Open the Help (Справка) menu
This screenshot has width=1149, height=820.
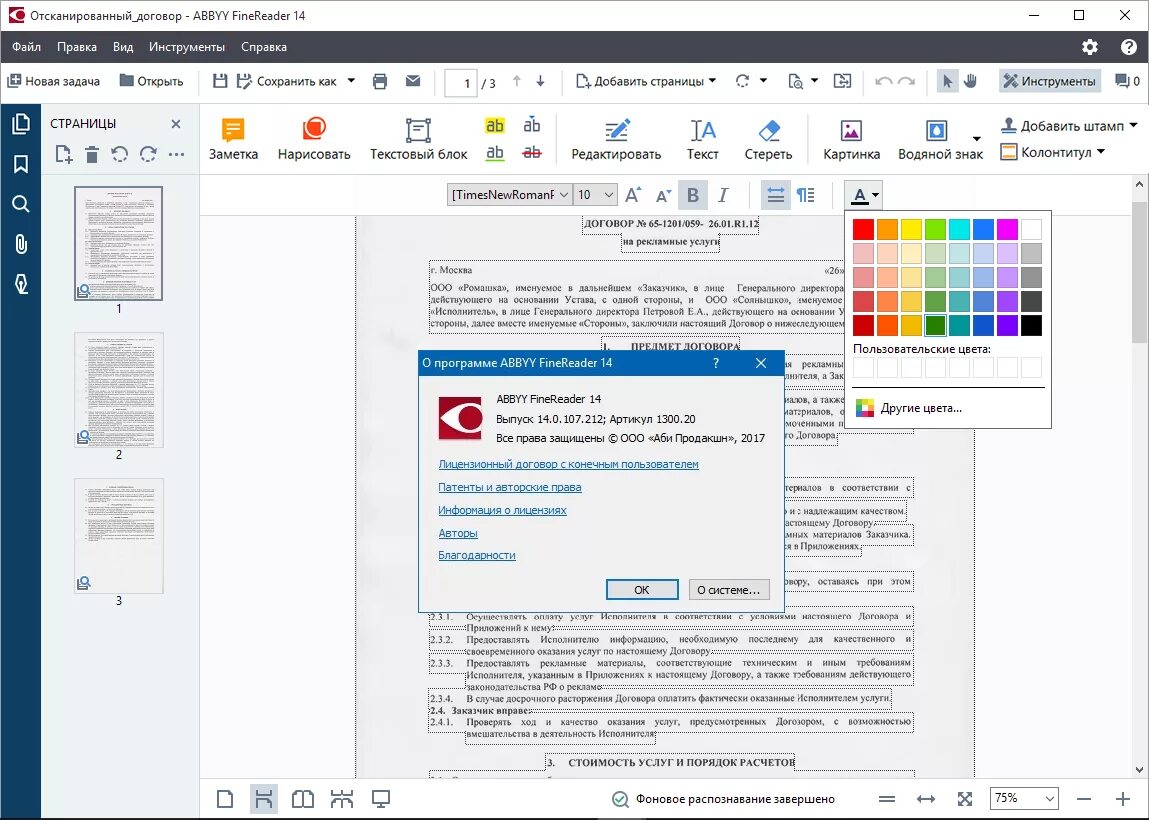pyautogui.click(x=264, y=47)
